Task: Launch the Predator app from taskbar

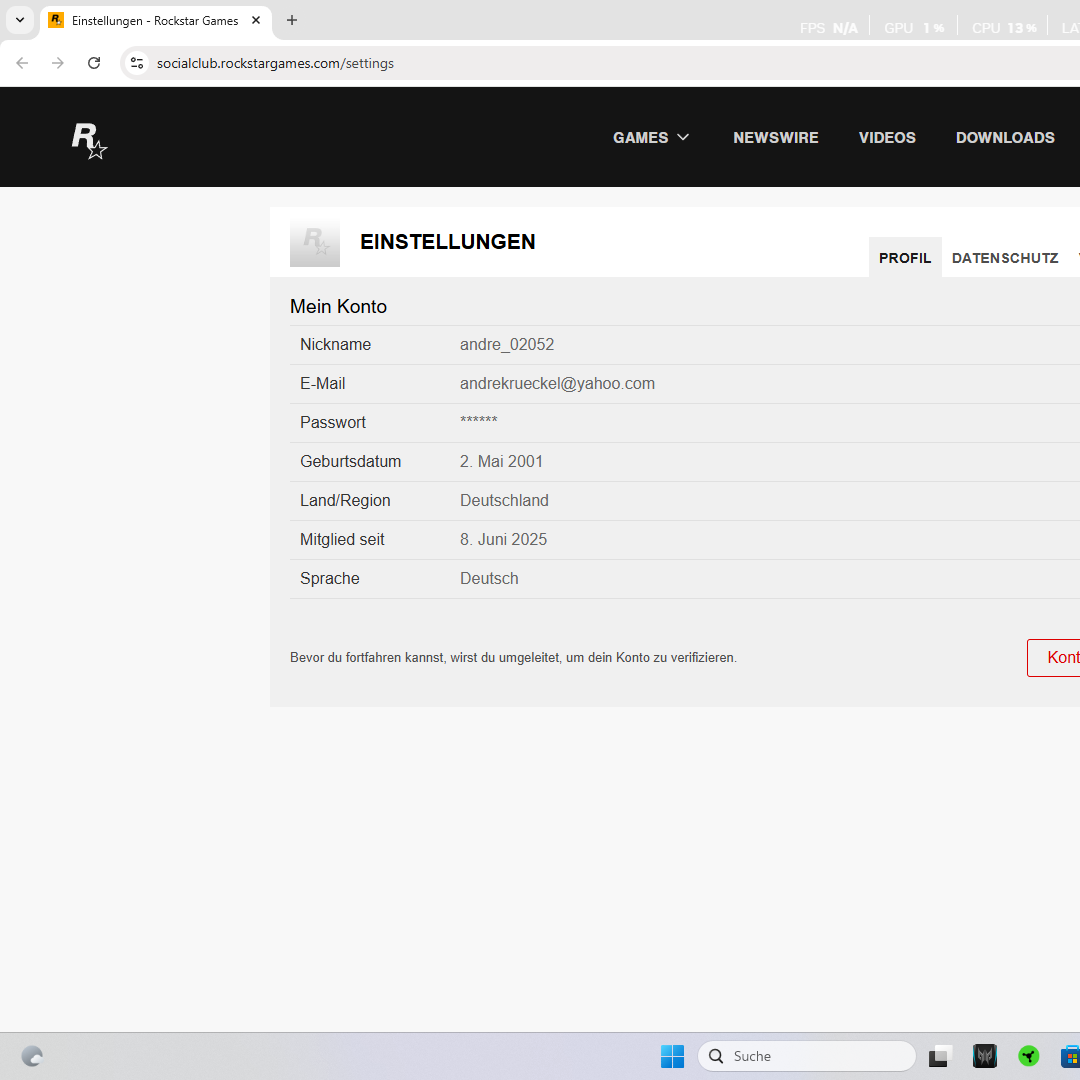Action: [985, 1056]
